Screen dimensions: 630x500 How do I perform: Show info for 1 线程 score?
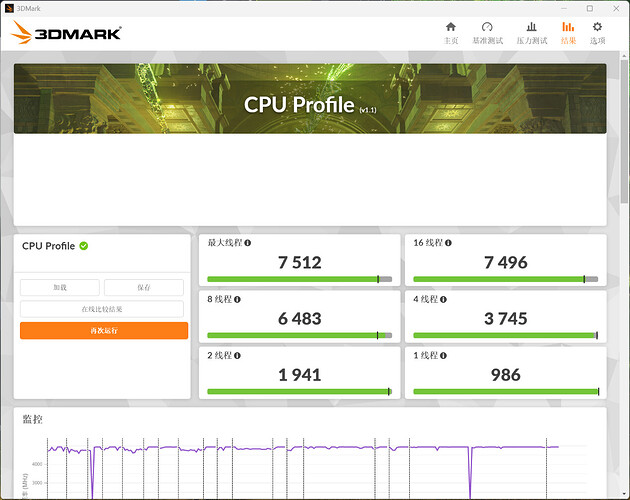[446, 355]
